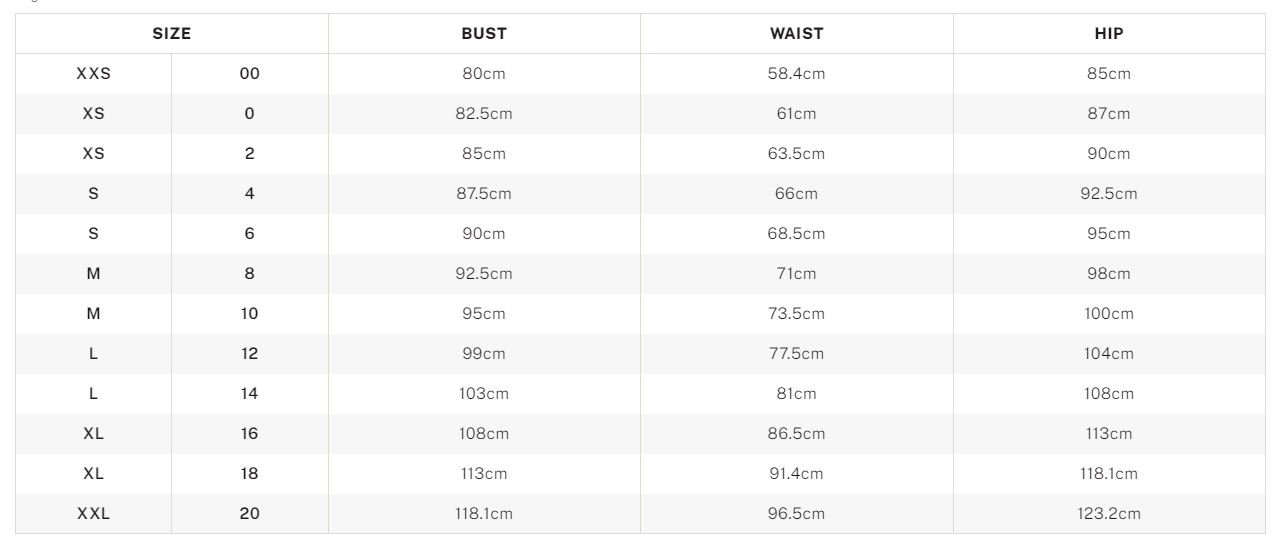Click the BUST column header

tap(484, 34)
